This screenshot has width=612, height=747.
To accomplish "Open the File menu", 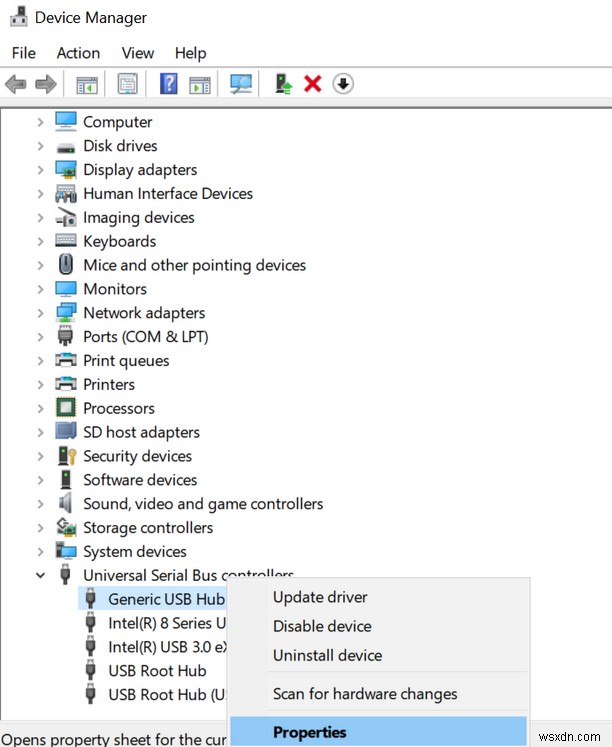I will pyautogui.click(x=24, y=53).
